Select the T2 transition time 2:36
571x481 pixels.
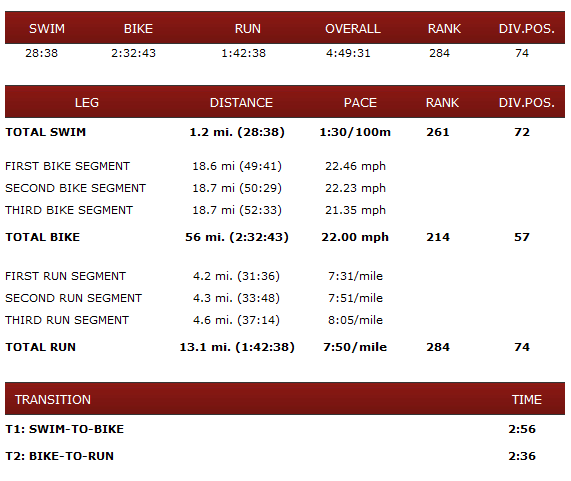(522, 456)
